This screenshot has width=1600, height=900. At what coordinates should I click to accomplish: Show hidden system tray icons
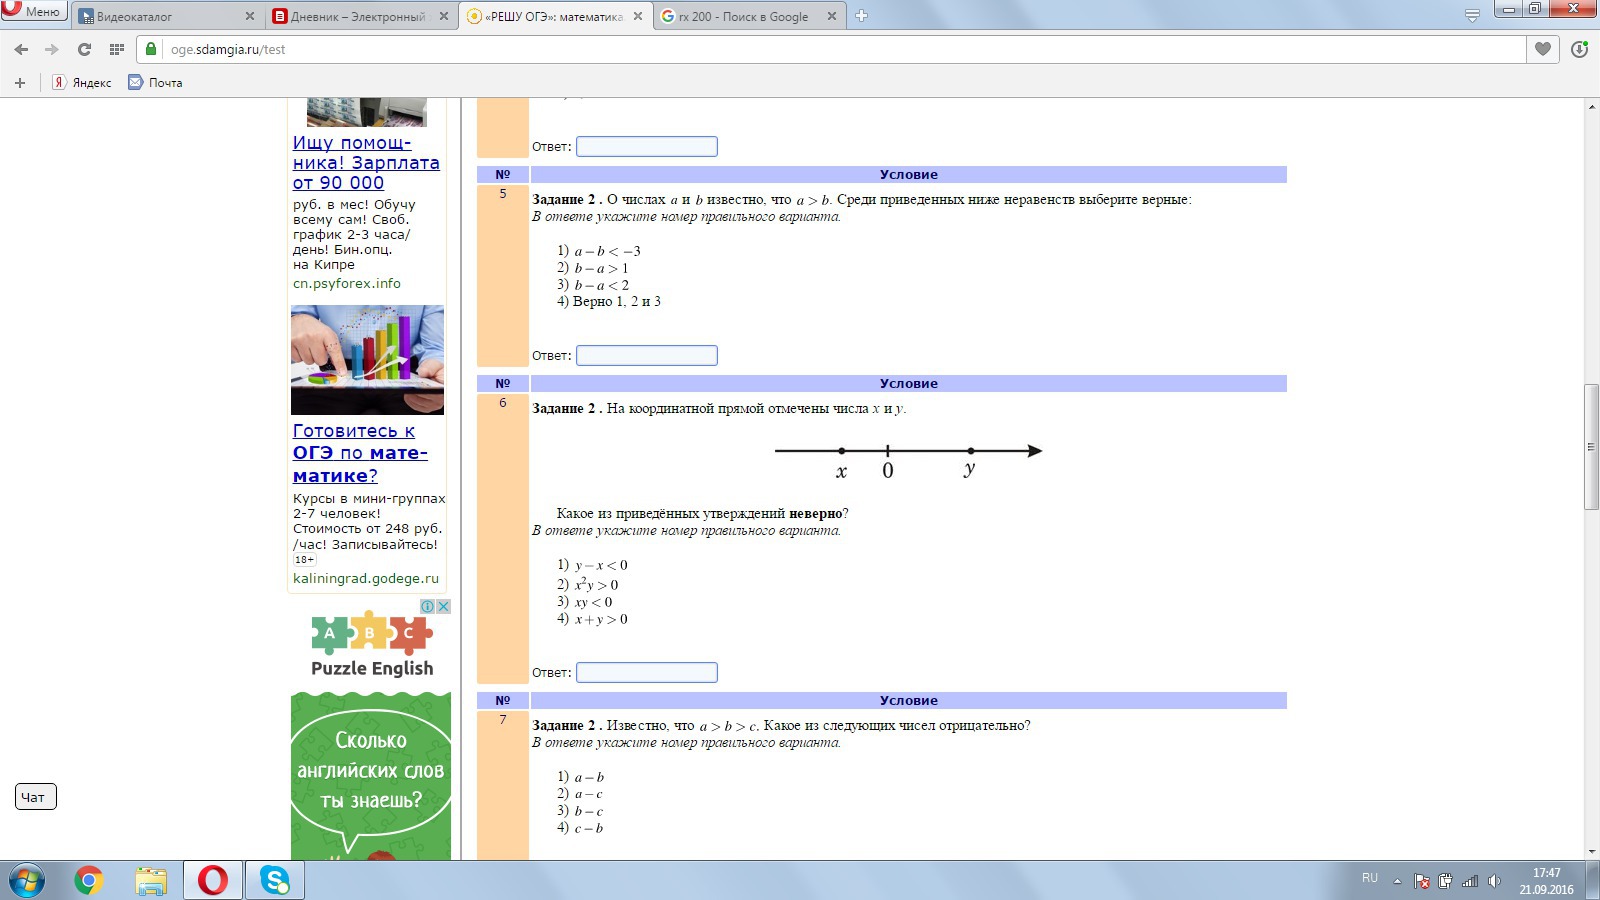pos(1397,881)
